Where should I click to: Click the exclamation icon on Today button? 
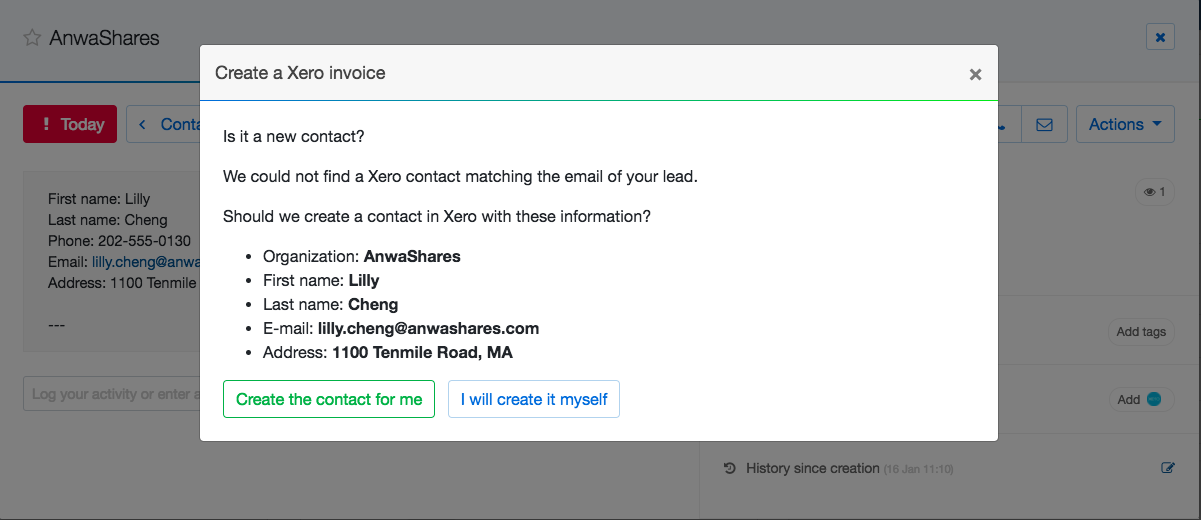(x=45, y=125)
